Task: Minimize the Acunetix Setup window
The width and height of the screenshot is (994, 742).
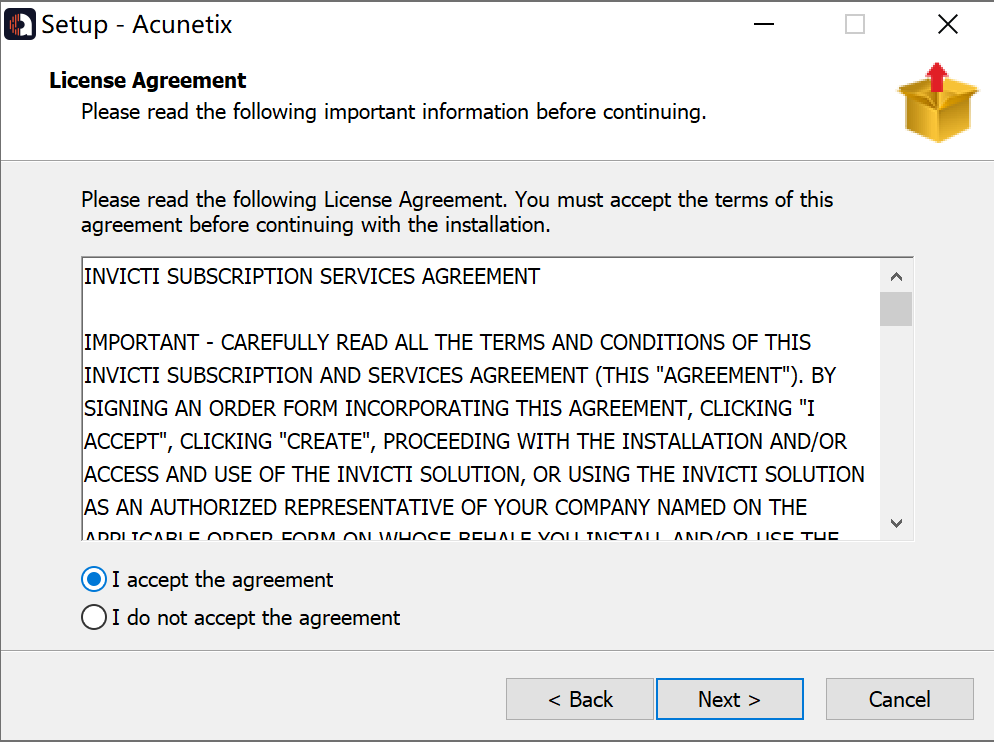Action: (x=763, y=24)
